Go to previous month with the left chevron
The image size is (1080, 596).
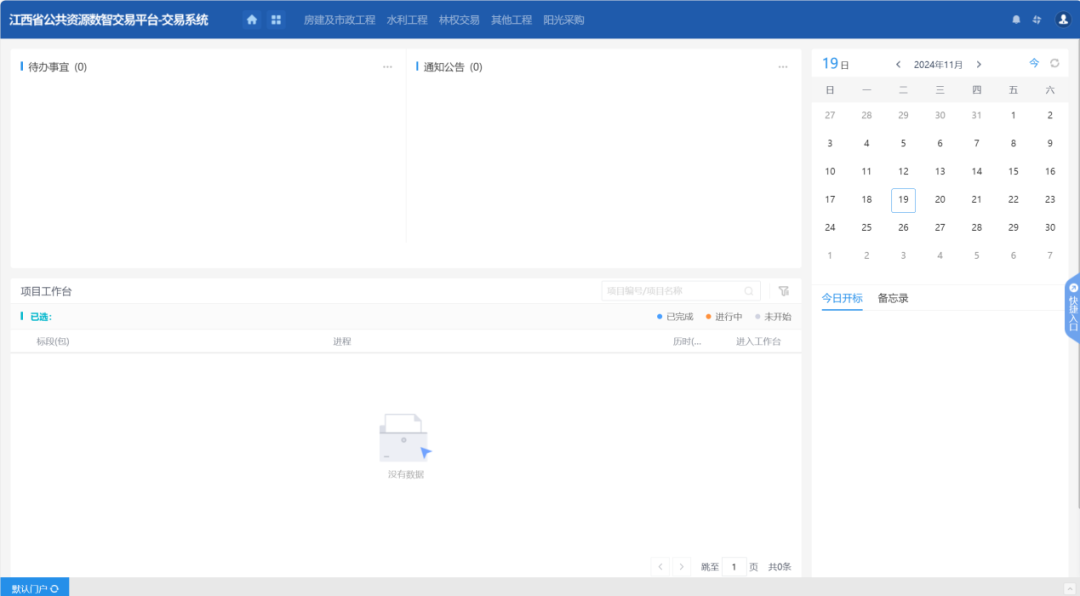tap(898, 63)
